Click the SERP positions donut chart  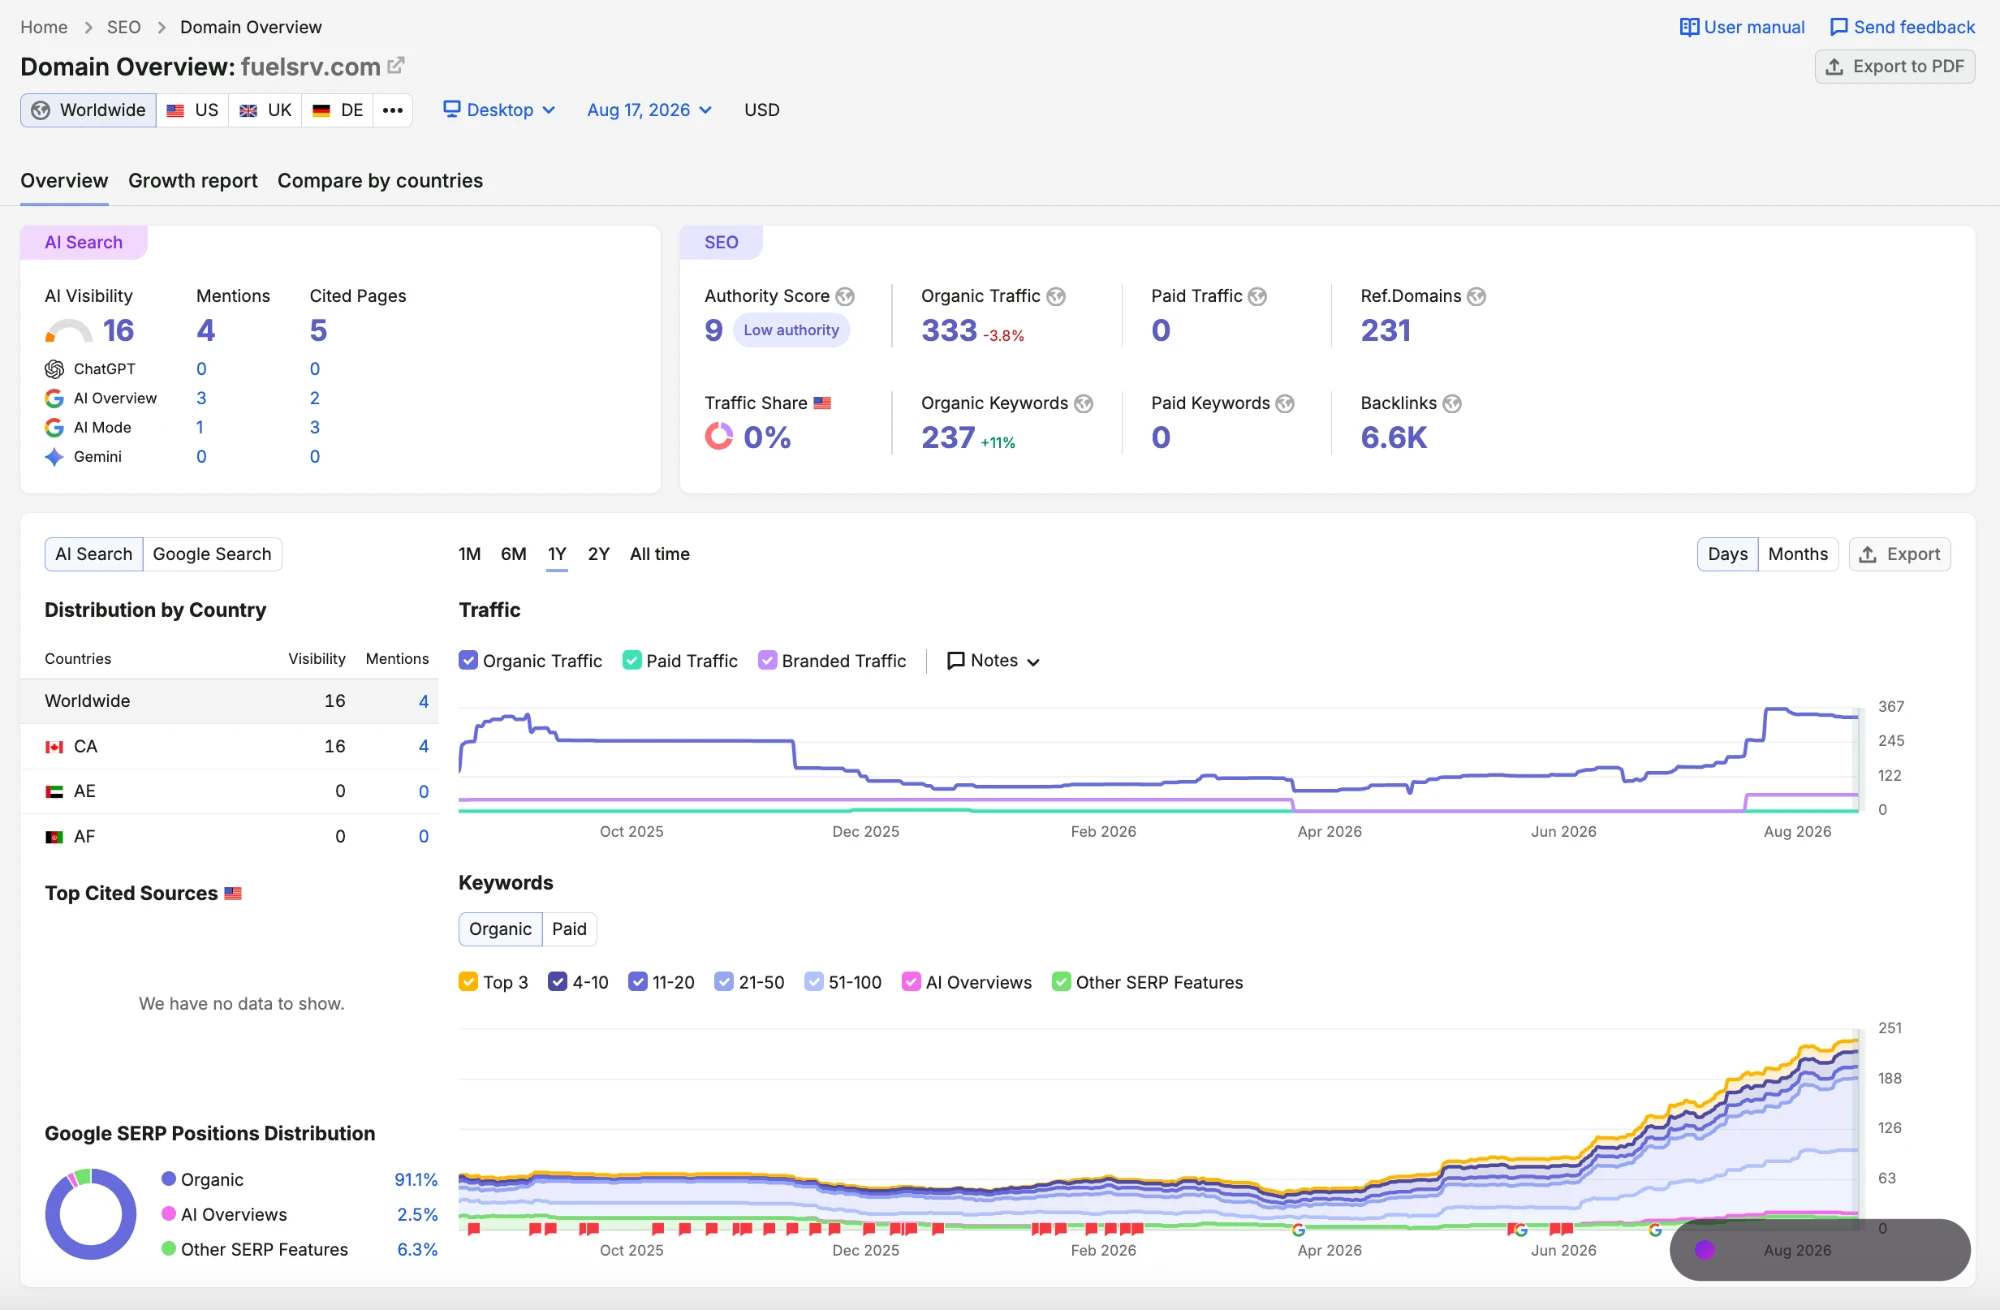pos(91,1214)
